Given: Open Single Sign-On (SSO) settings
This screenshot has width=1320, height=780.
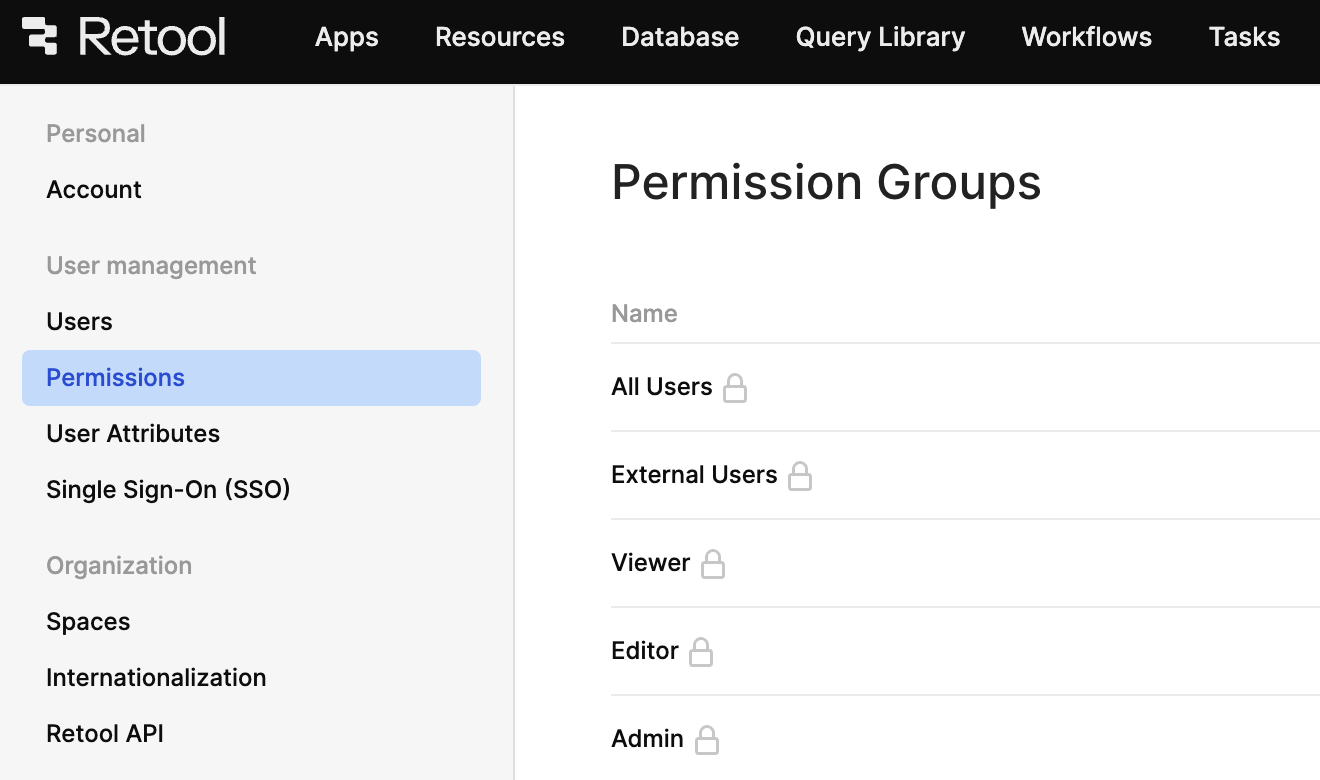Looking at the screenshot, I should click(168, 489).
